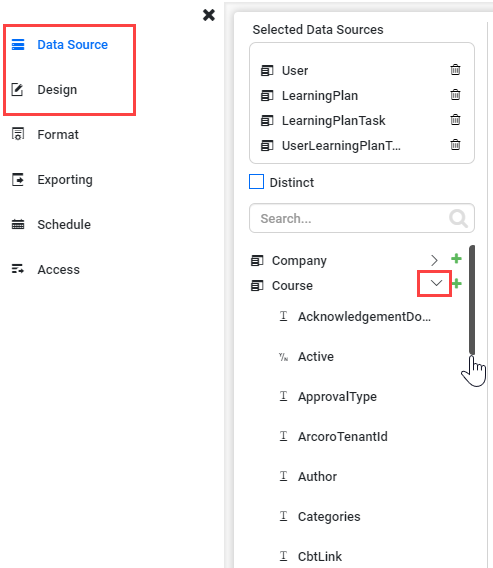
Task: Open the Exporting section
Action: (x=65, y=179)
